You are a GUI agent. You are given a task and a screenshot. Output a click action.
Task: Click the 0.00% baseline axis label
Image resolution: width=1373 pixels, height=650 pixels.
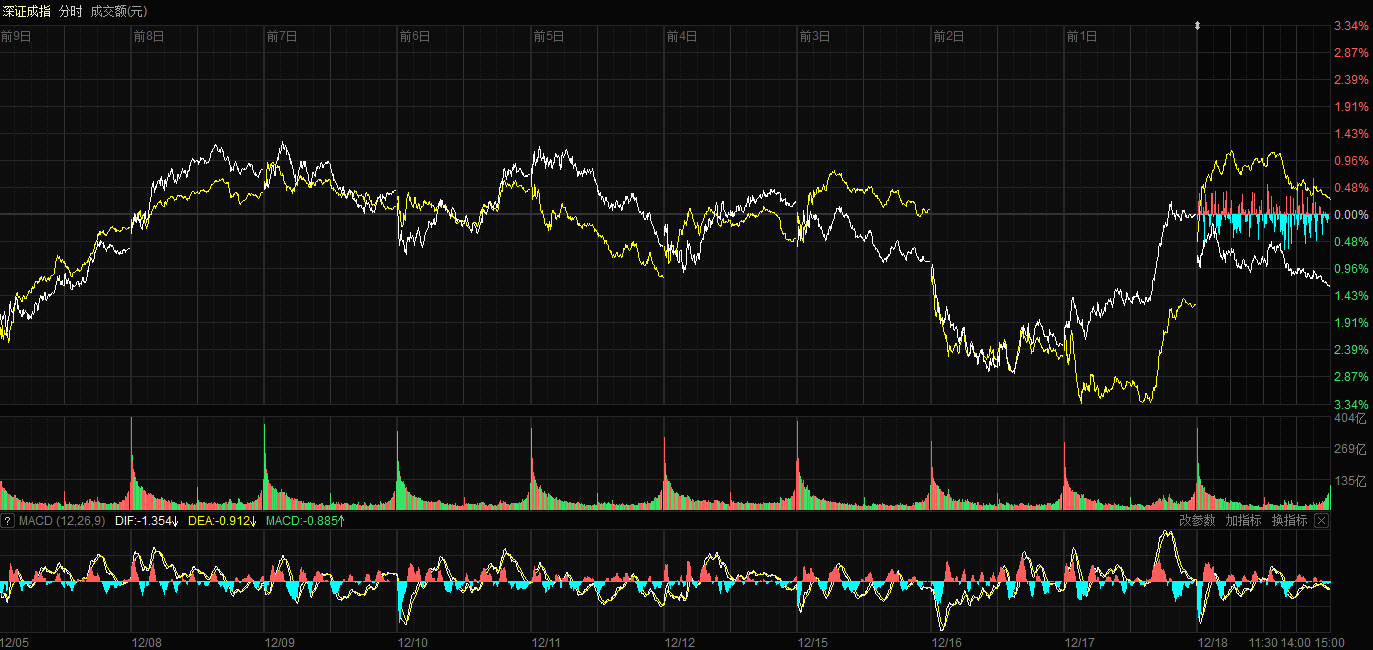click(x=1351, y=215)
